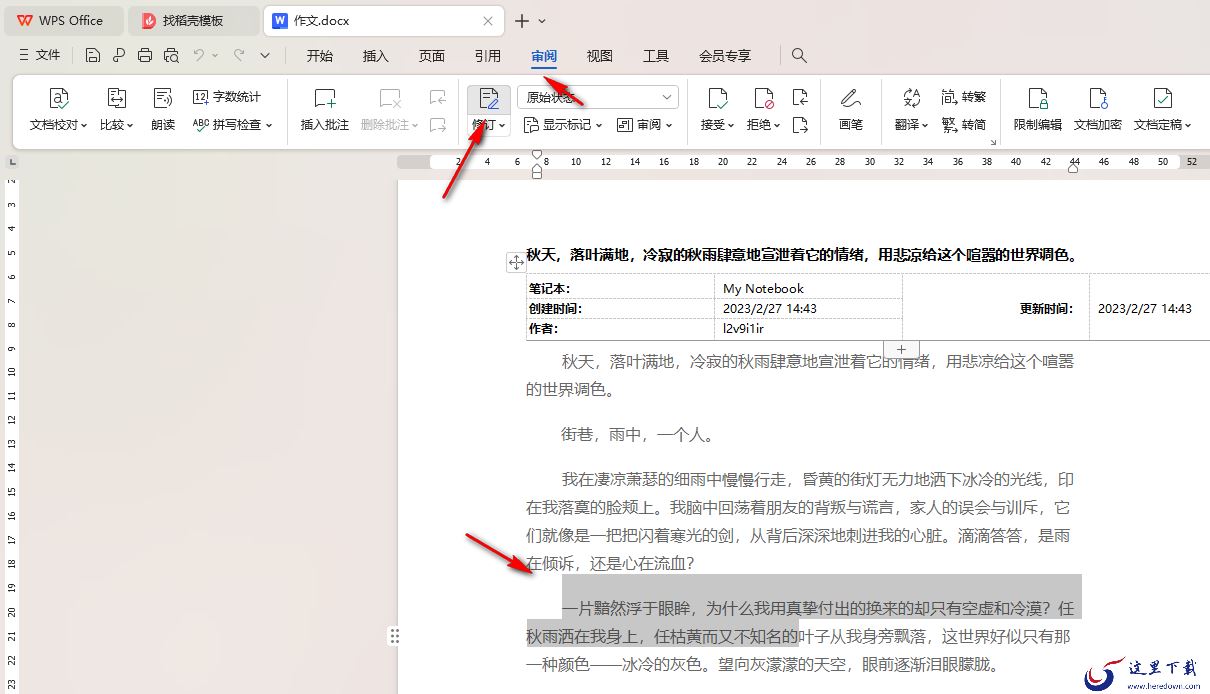
Task: Click the add row plus below table
Action: (x=901, y=350)
